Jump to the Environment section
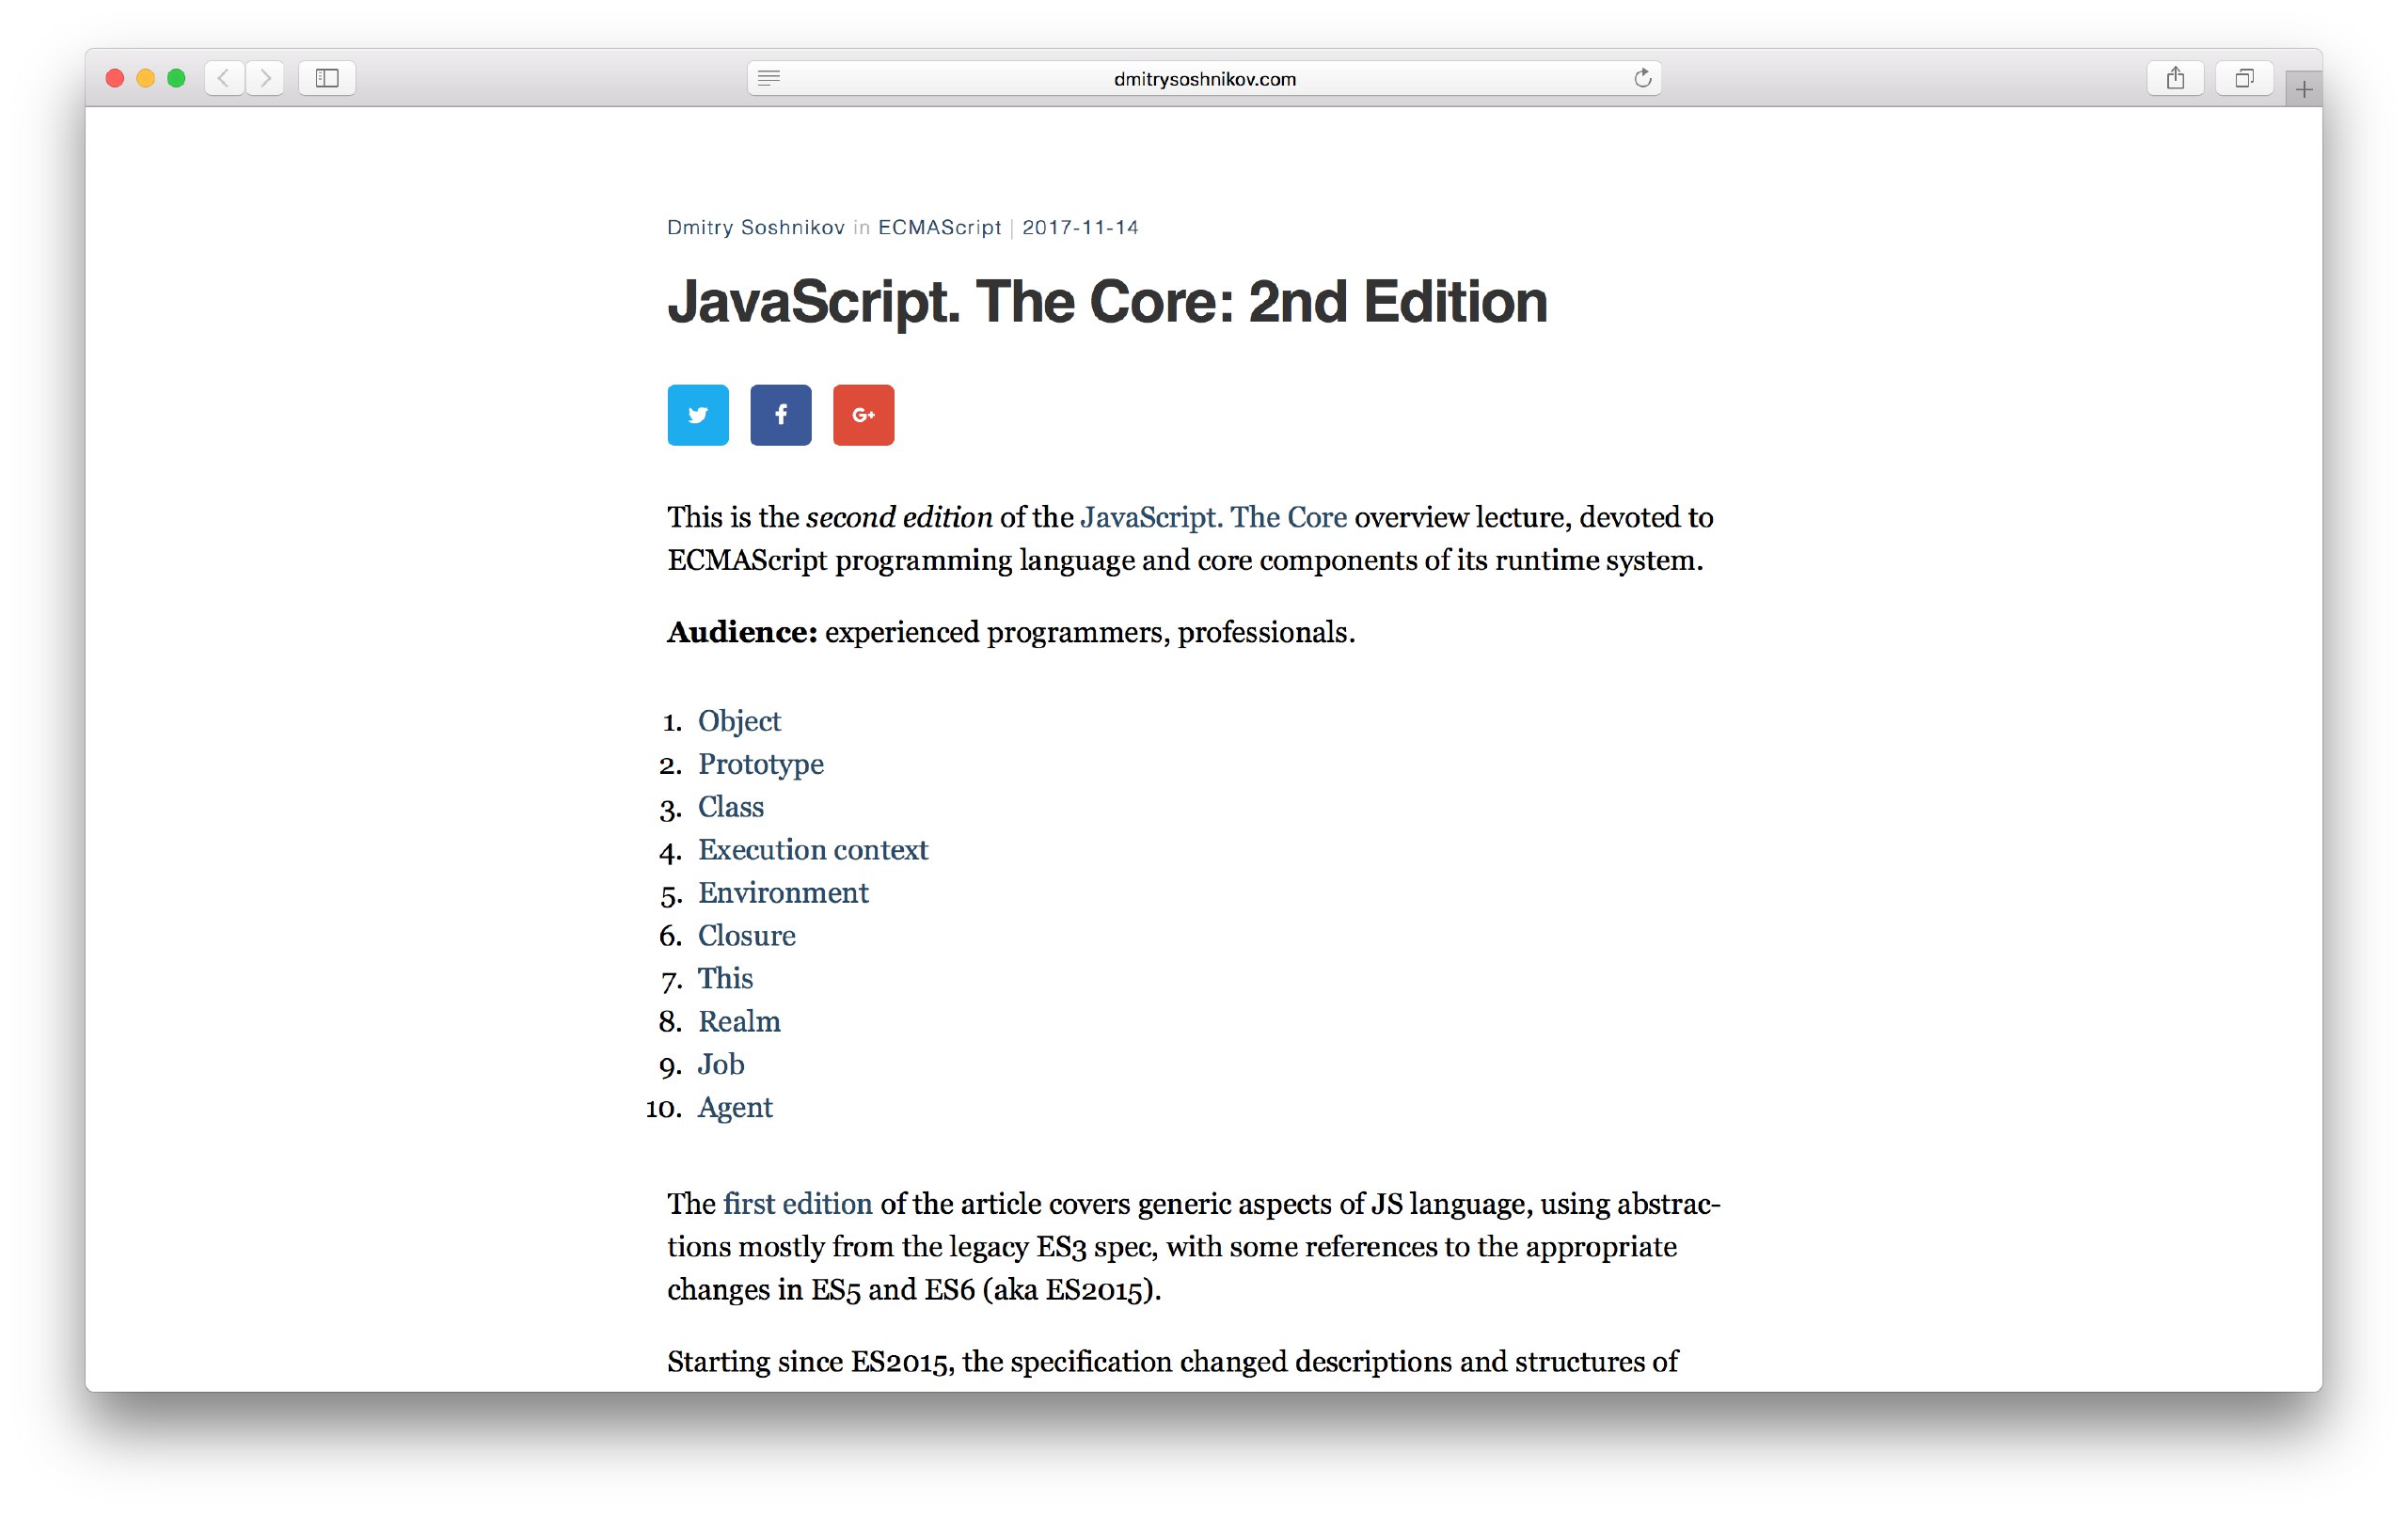 click(x=783, y=893)
